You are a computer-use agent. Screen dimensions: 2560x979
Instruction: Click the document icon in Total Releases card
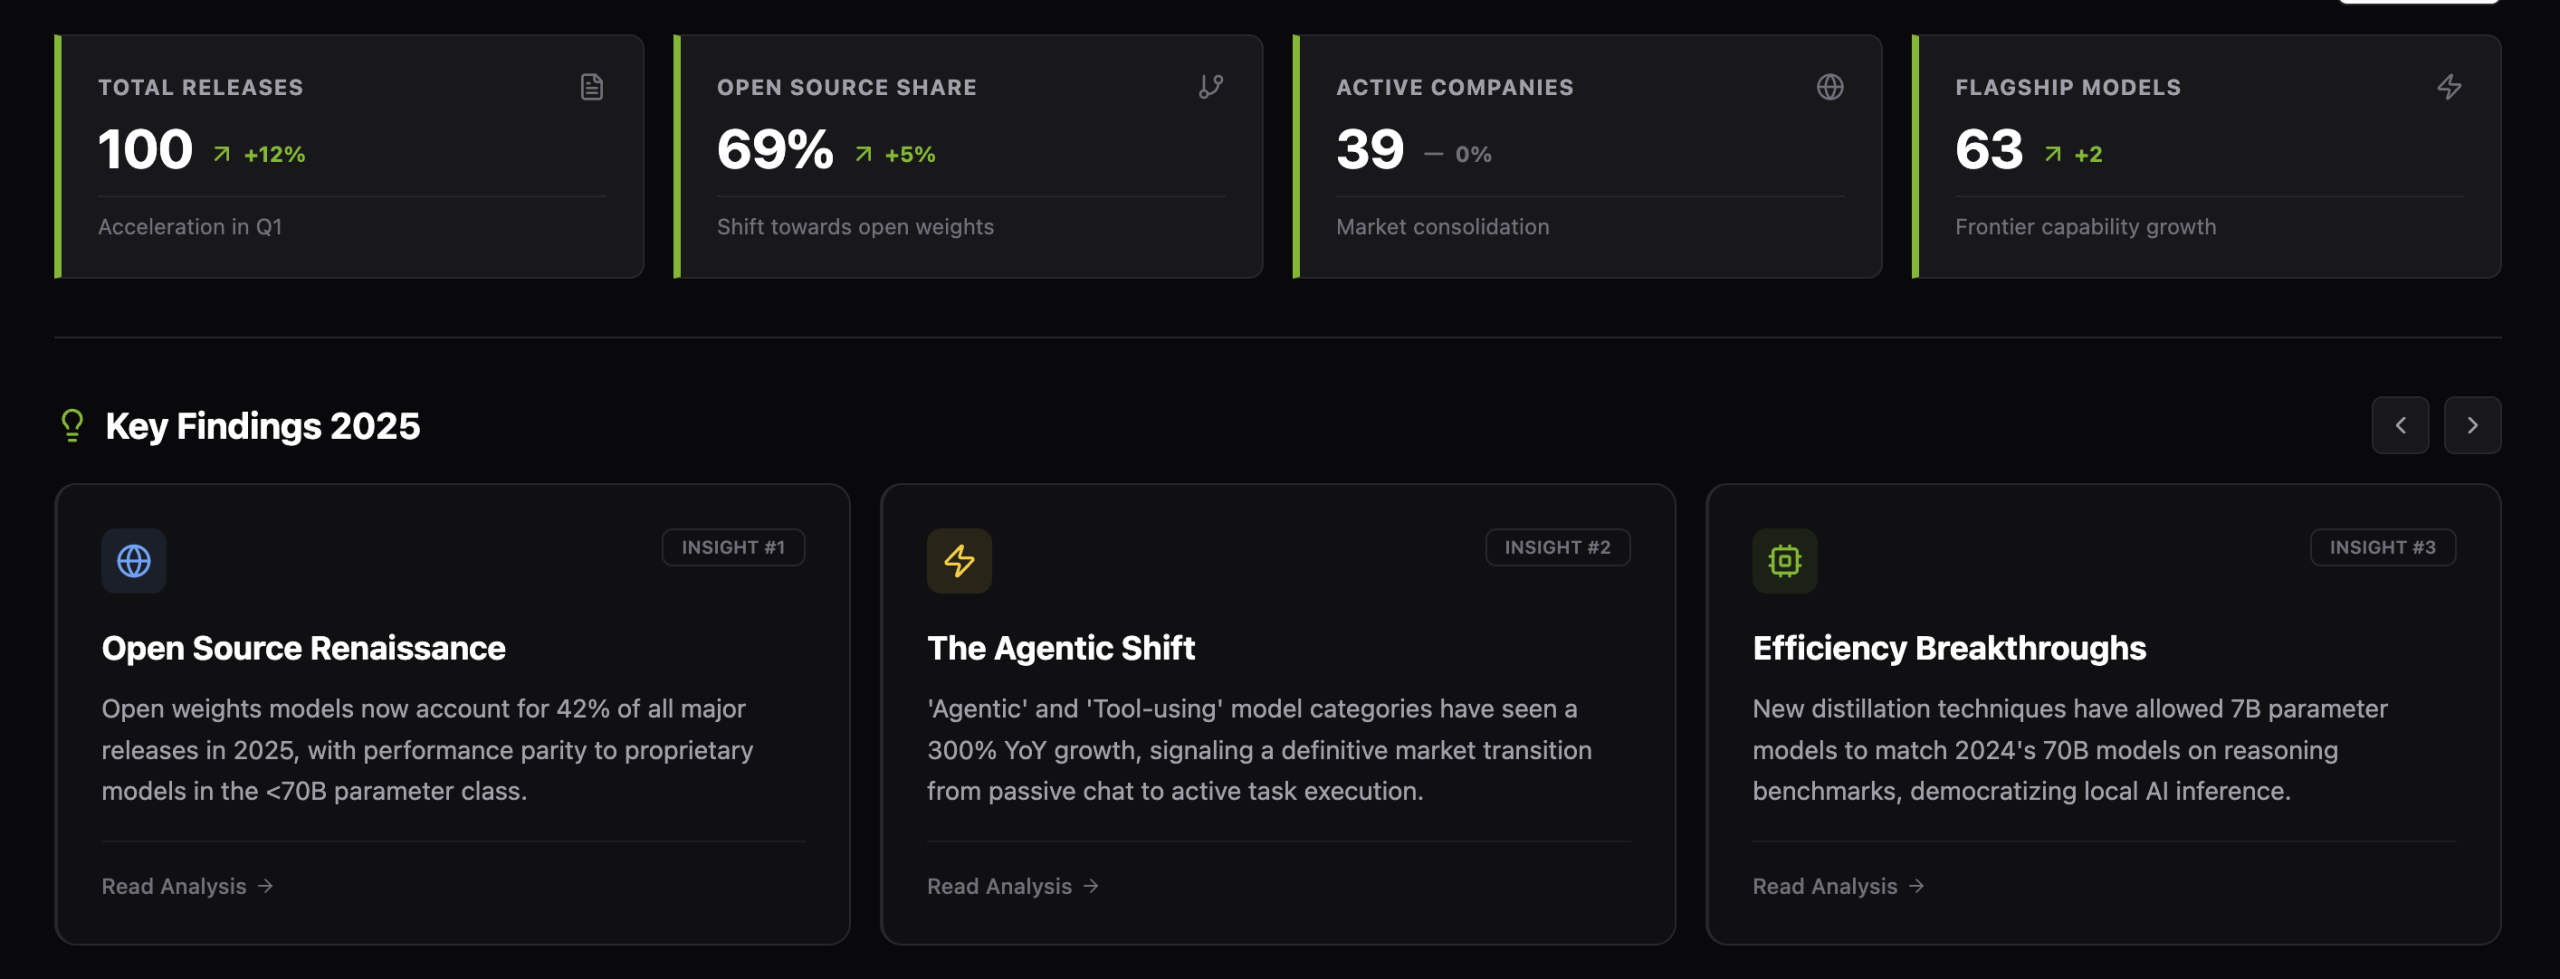[x=592, y=87]
